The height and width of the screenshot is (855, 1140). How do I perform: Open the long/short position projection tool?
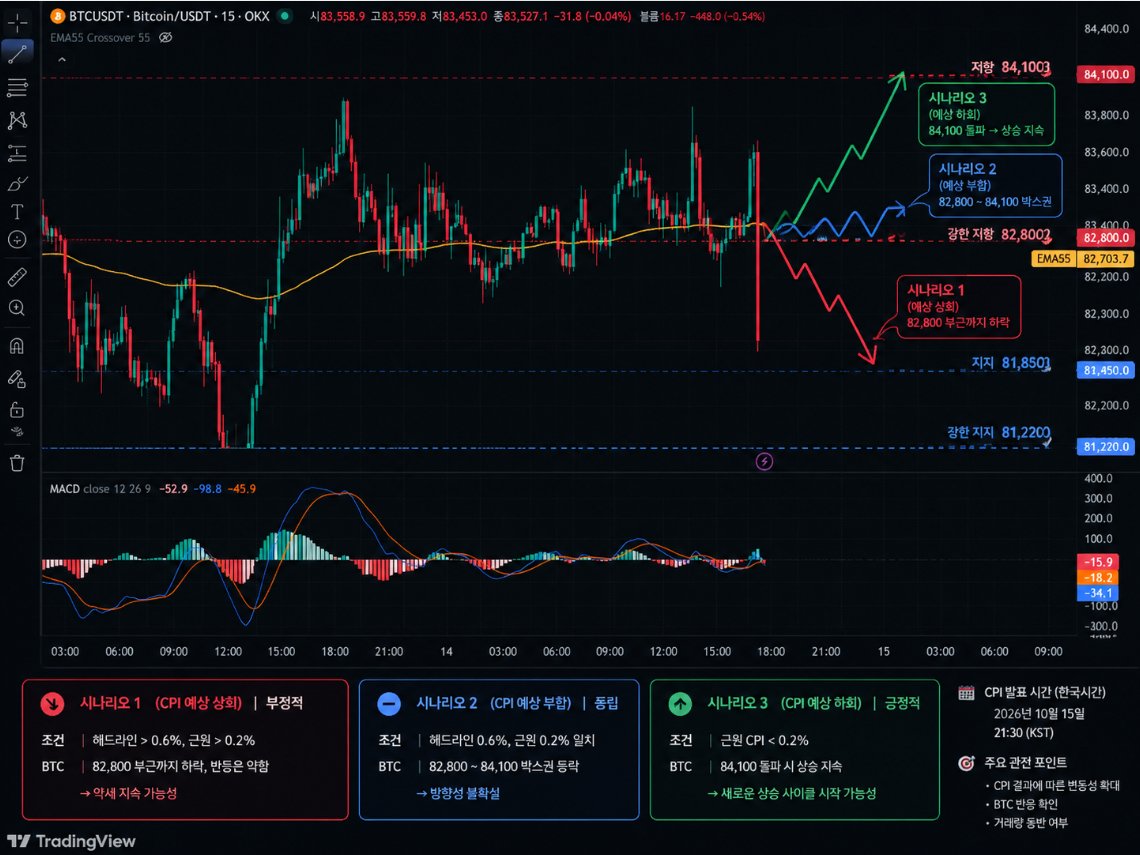click(17, 153)
